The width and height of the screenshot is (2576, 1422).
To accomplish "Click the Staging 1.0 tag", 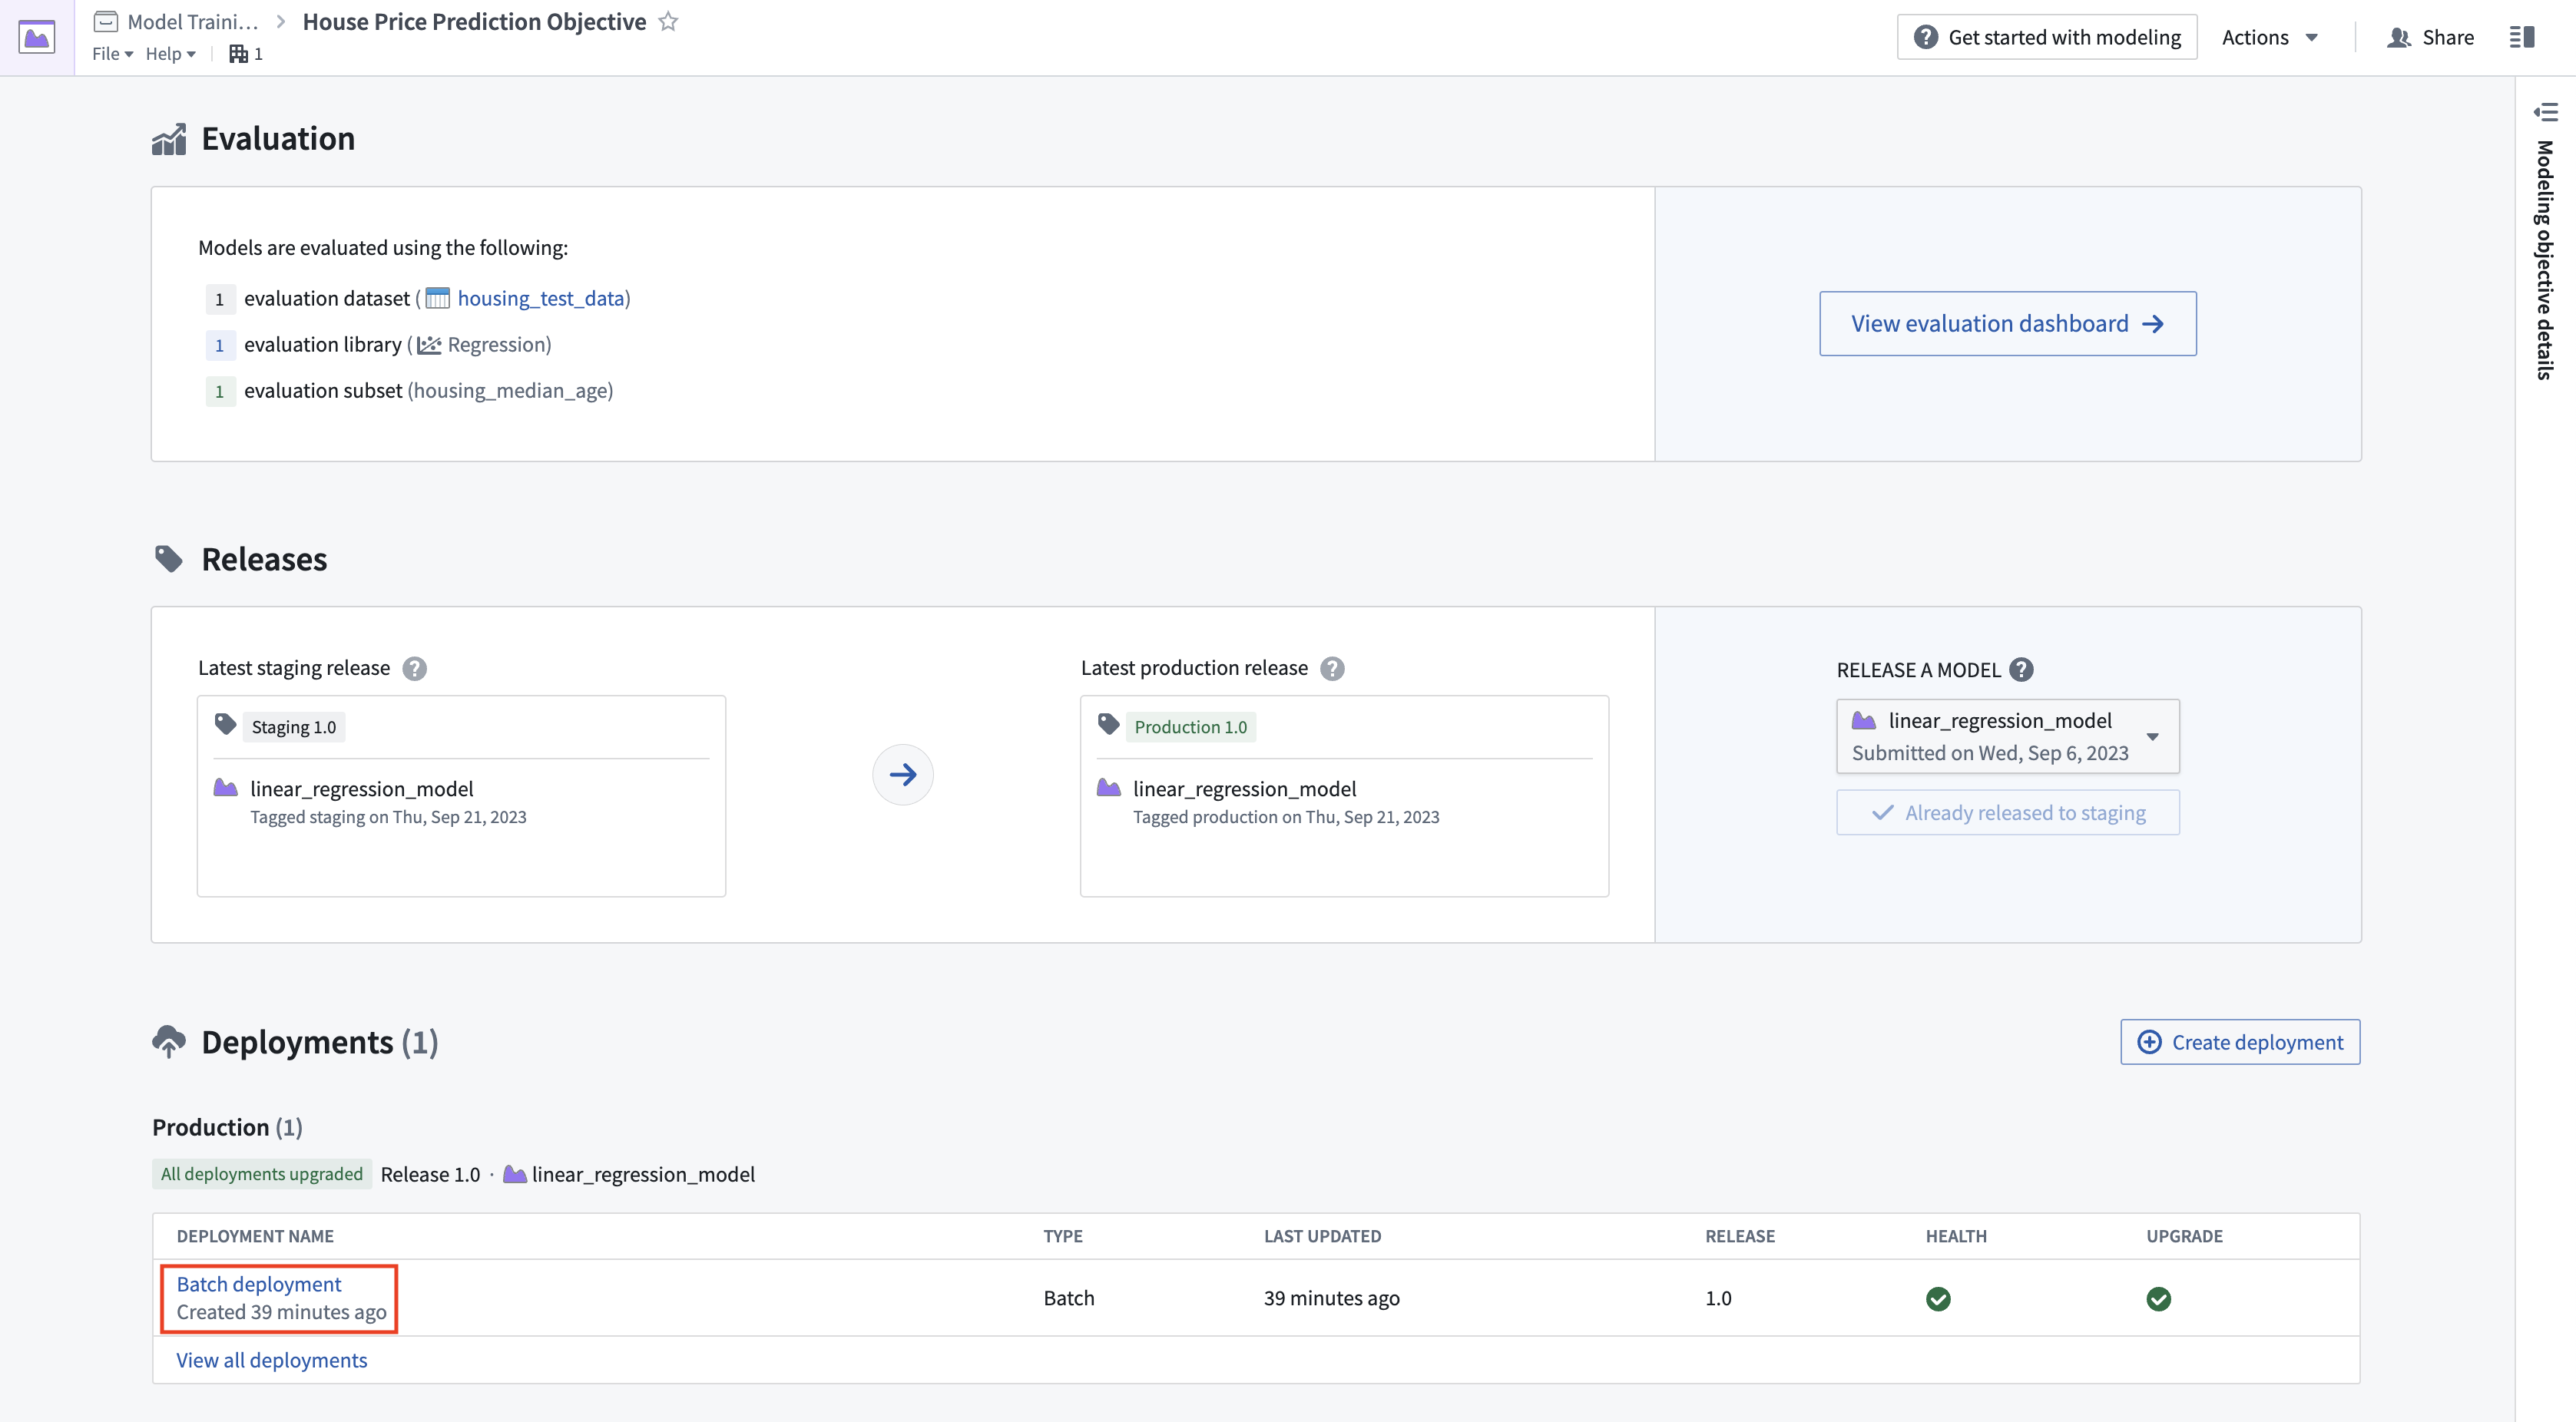I will click(x=293, y=727).
